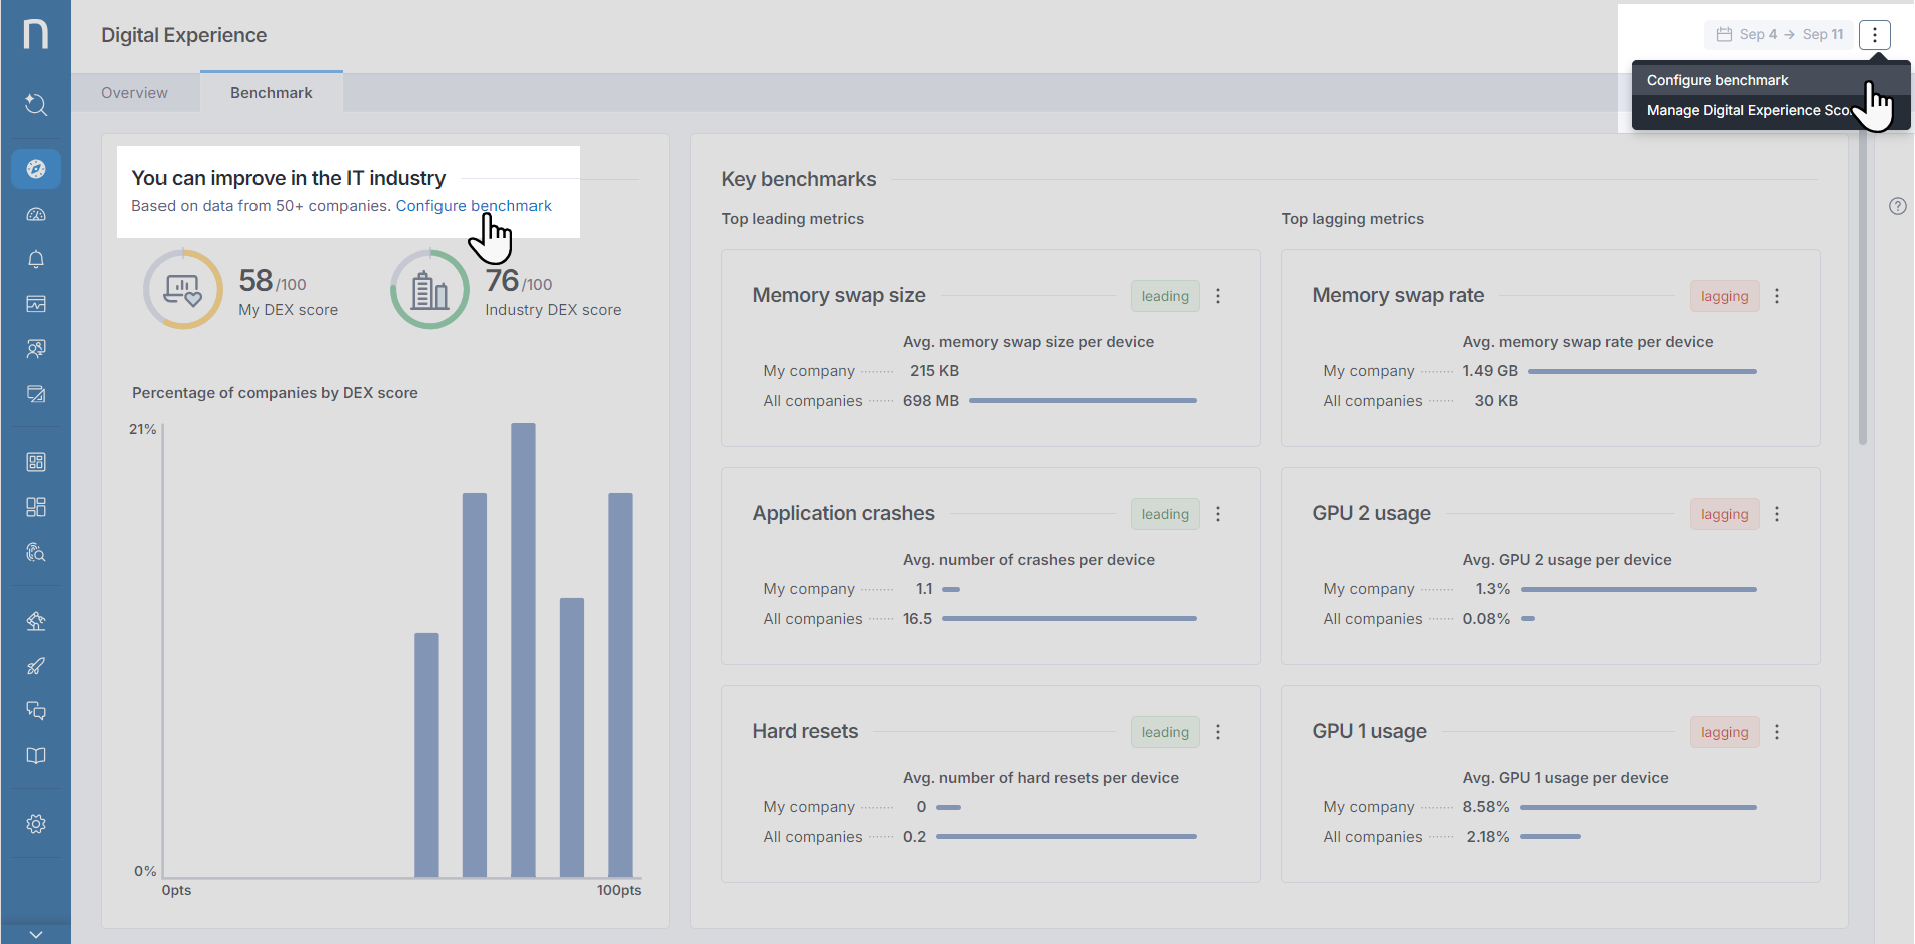Image resolution: width=1915 pixels, height=944 pixels.
Task: Click the vertical scrollbar of benchmarks panel
Action: (1862, 290)
